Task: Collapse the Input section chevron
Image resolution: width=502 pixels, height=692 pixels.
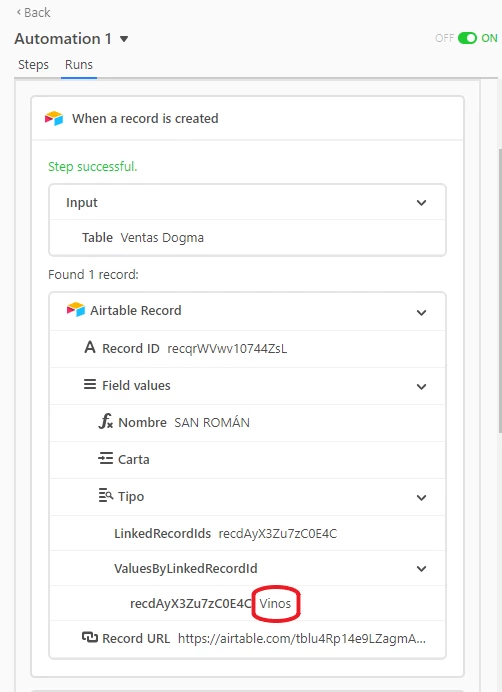Action: 421,203
